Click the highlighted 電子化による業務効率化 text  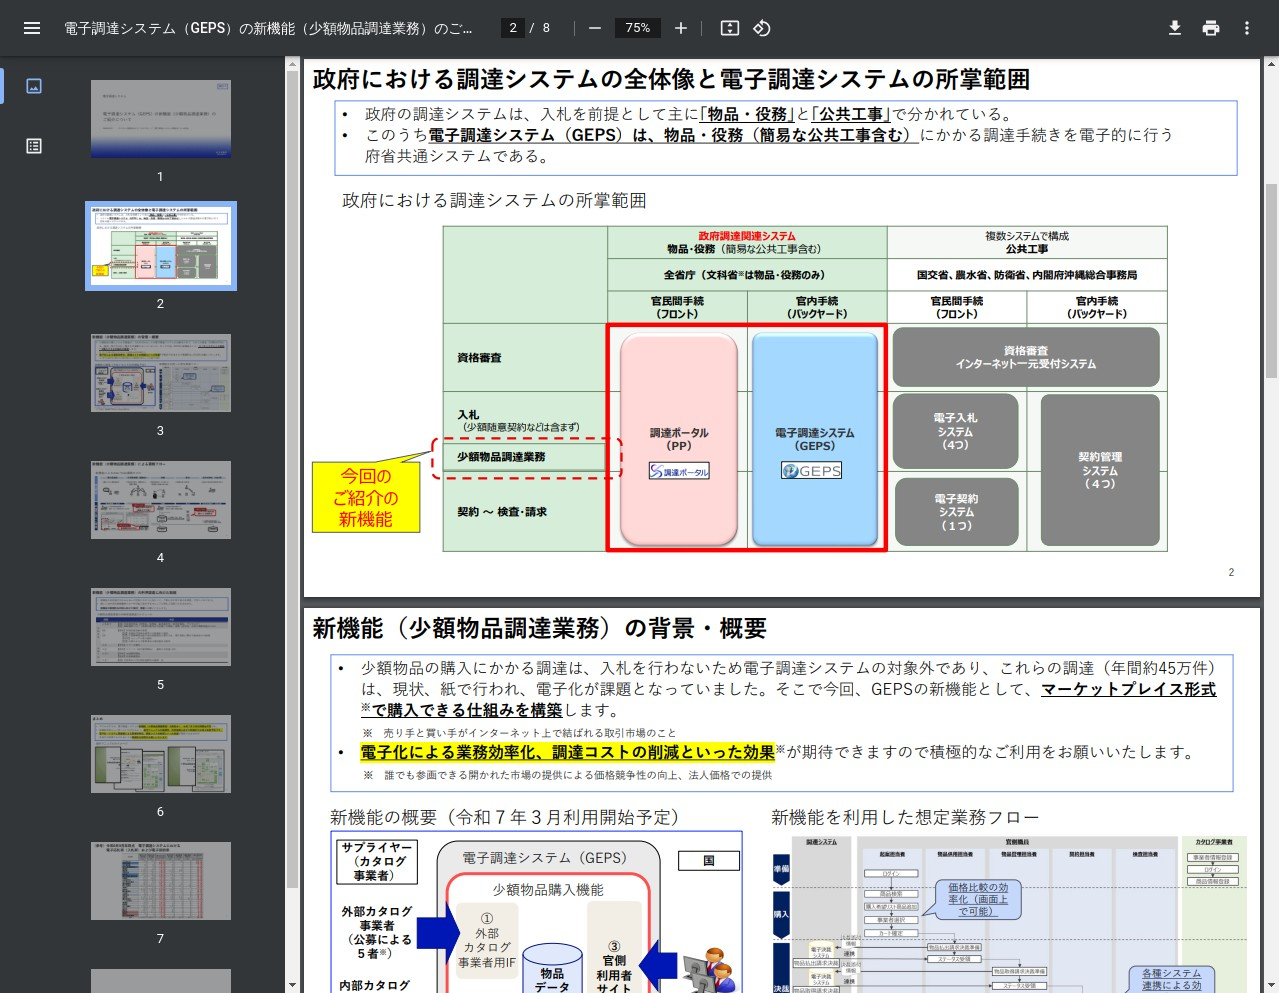coord(567,752)
